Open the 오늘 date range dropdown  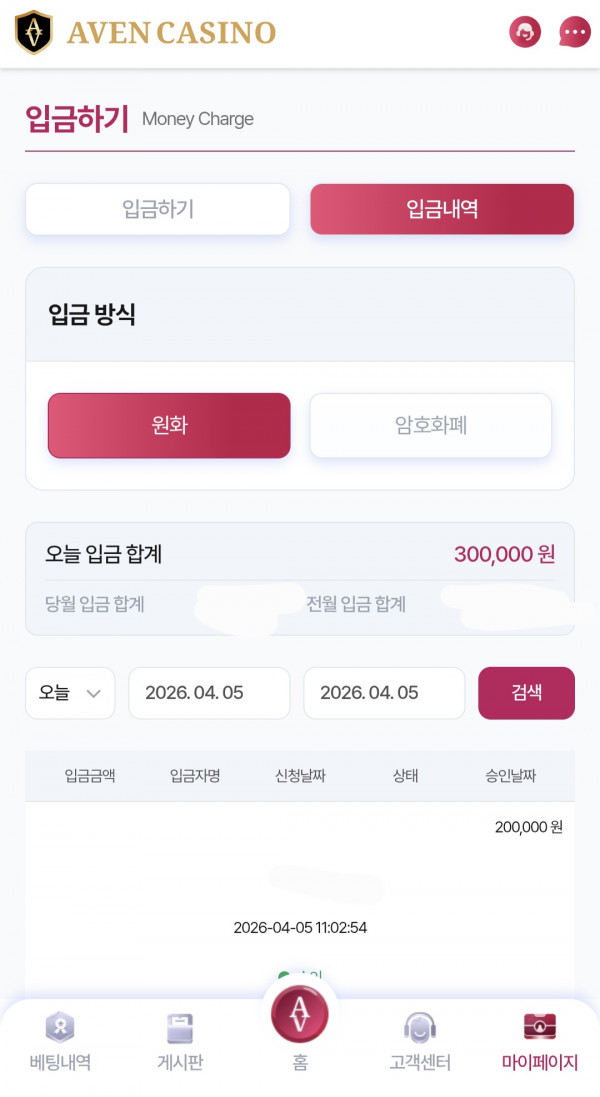[x=70, y=692]
